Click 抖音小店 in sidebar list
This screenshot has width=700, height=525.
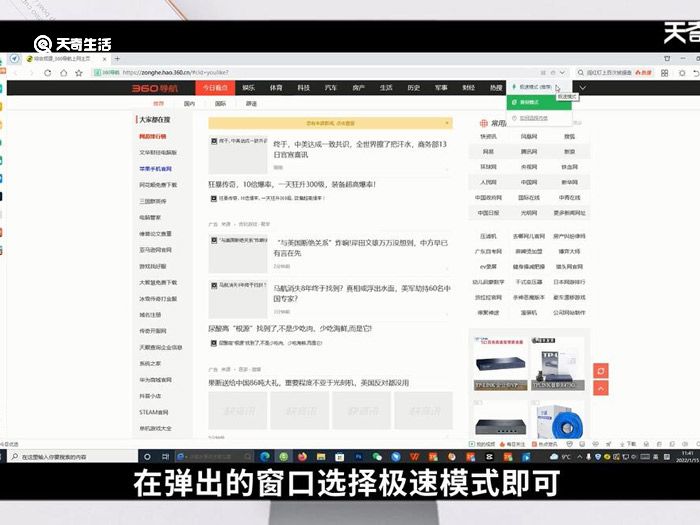point(150,396)
